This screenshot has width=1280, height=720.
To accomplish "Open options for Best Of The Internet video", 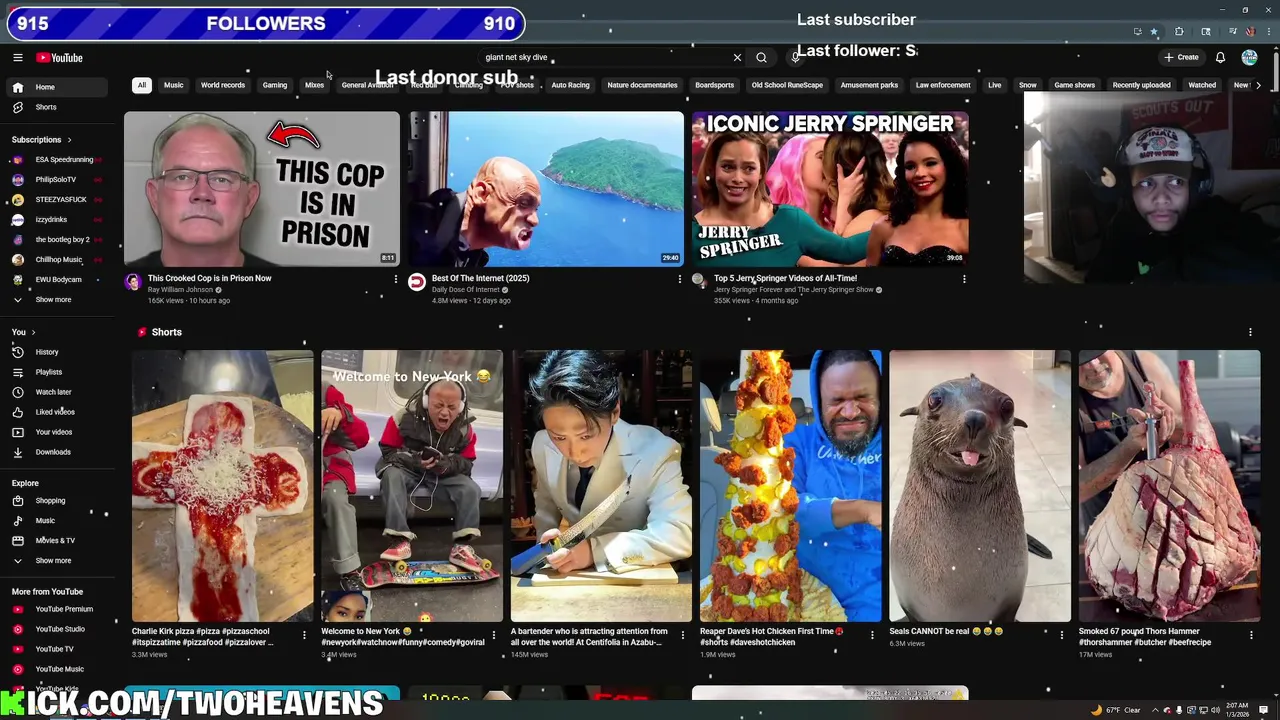I will pyautogui.click(x=680, y=279).
